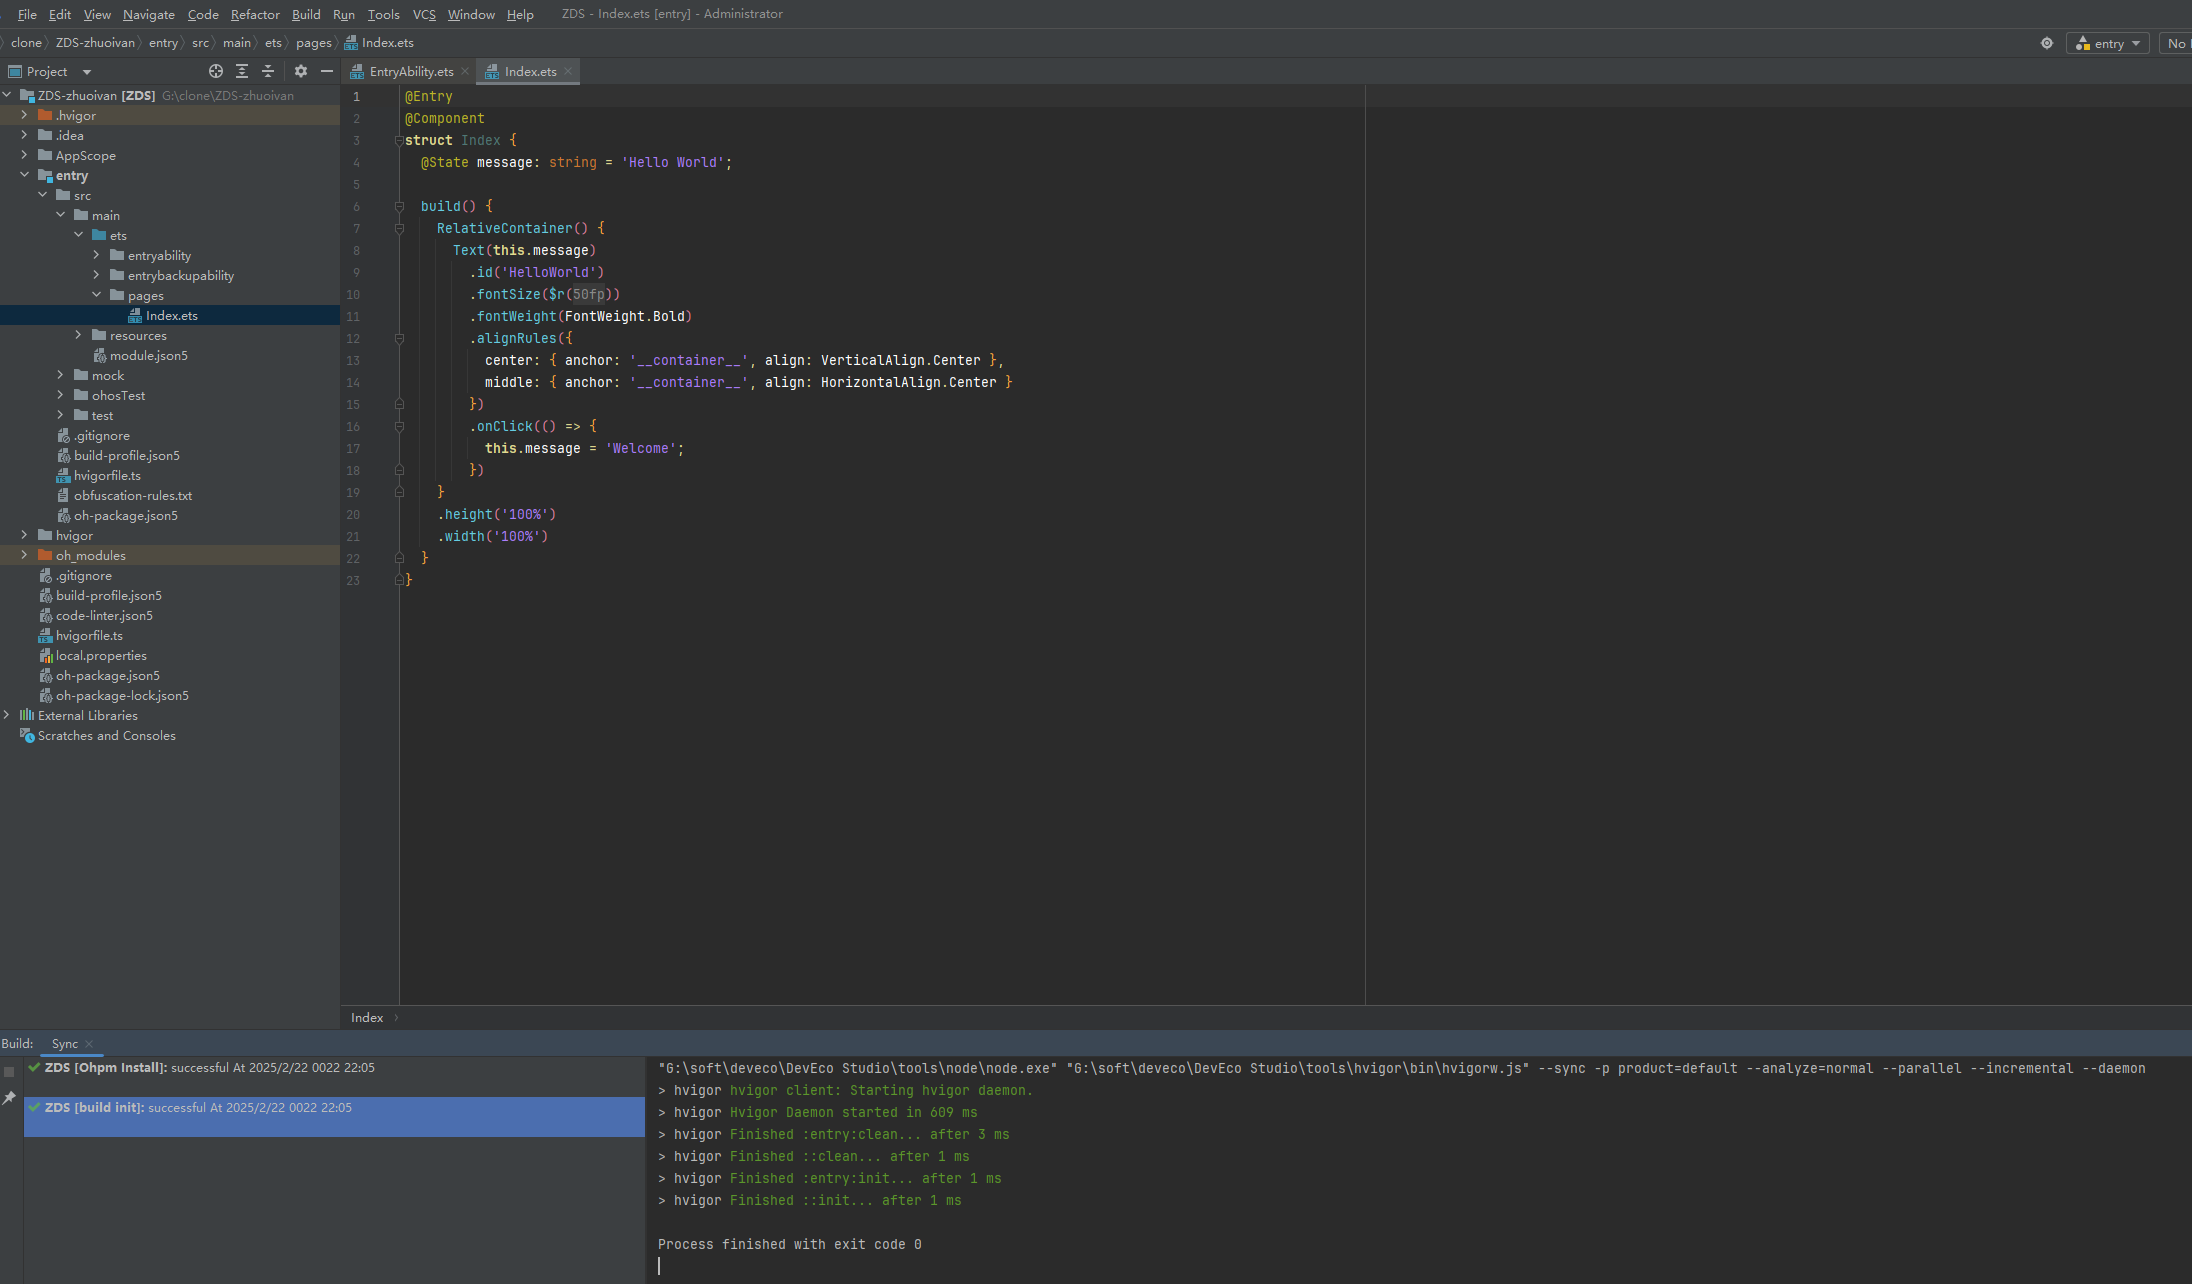The image size is (2192, 1284).
Task: Expand the resources folder
Action: tap(78, 335)
